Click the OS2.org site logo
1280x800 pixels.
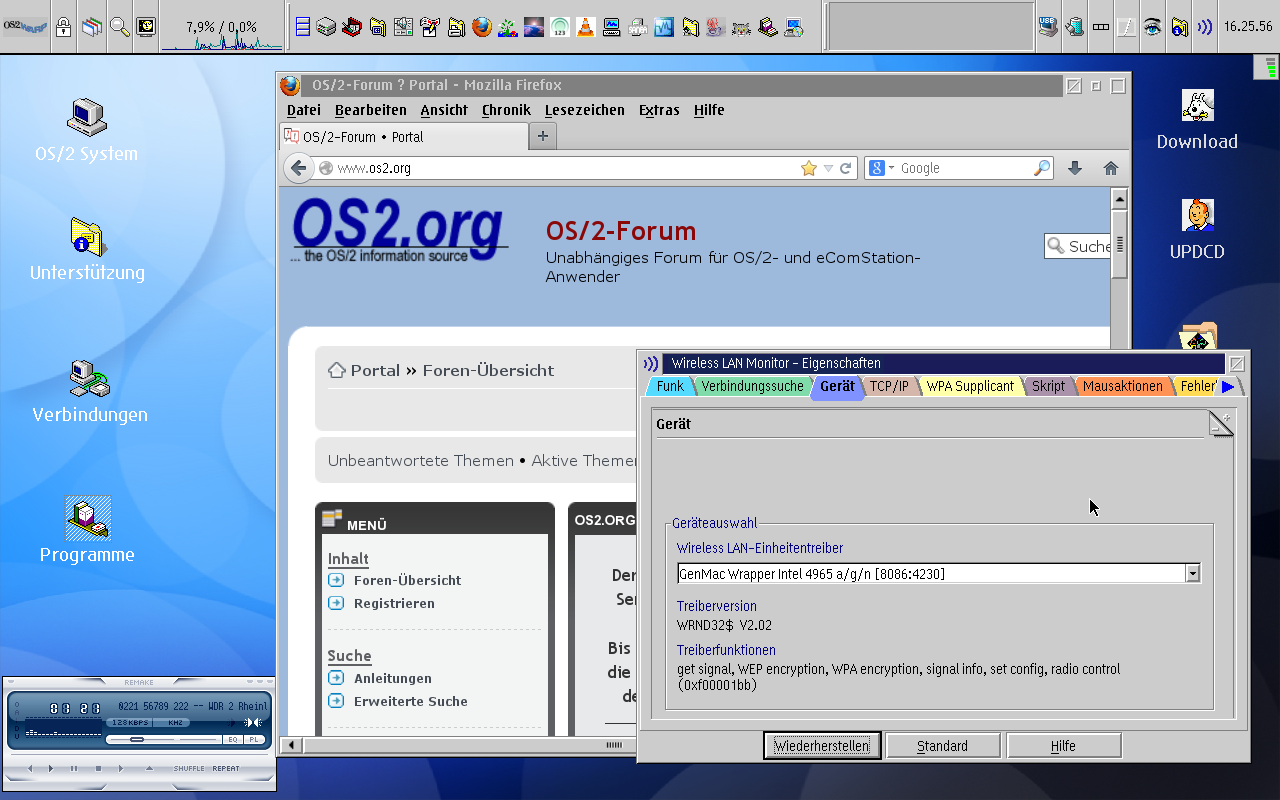point(398,231)
